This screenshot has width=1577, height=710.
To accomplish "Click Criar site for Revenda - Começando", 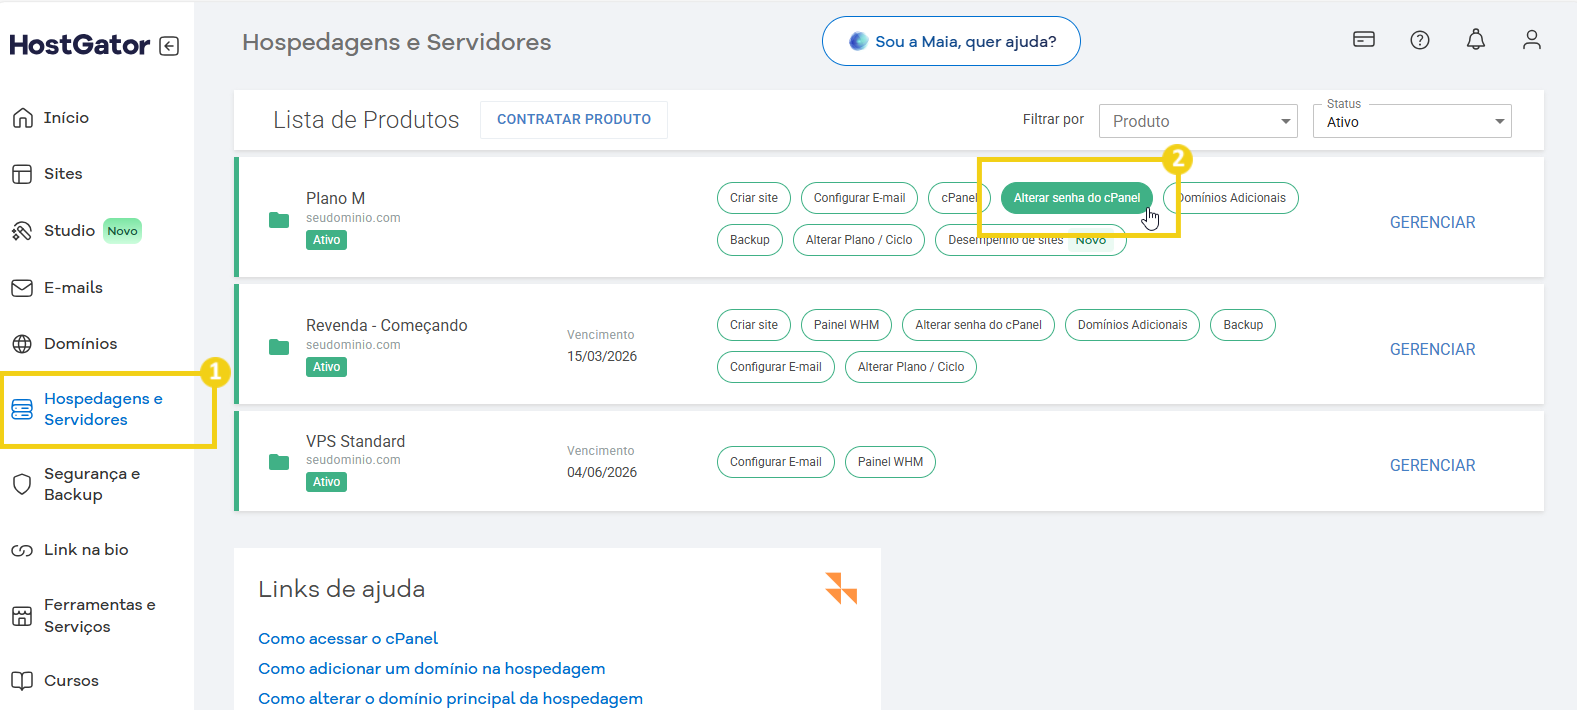I will pos(754,325).
